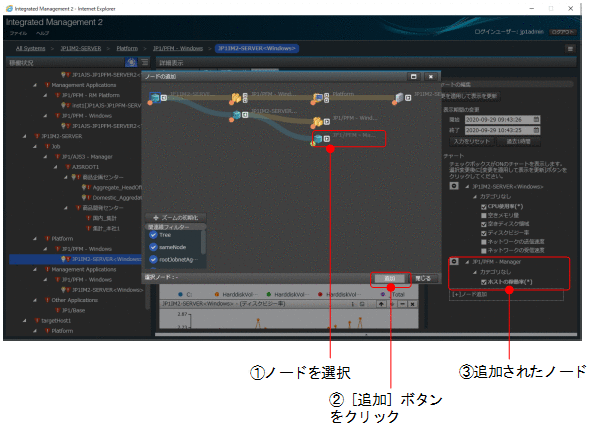The height and width of the screenshot is (433, 596).
Task: Check the ネットワークの送信速度 checkbox
Action: tap(483, 242)
